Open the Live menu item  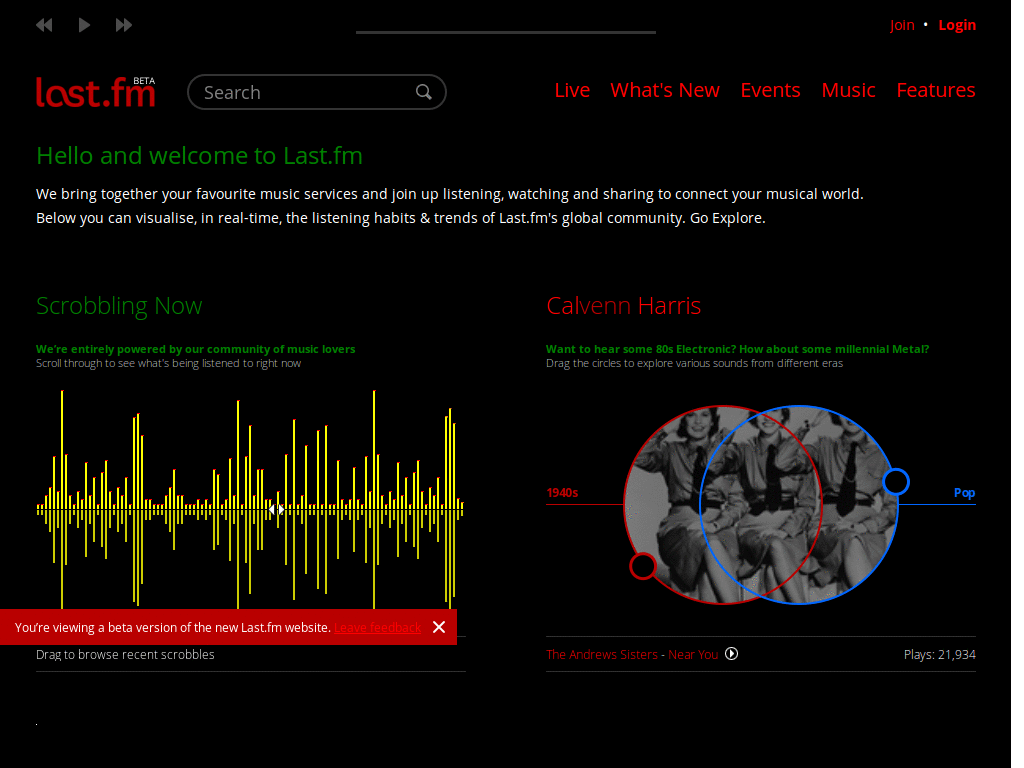point(572,90)
